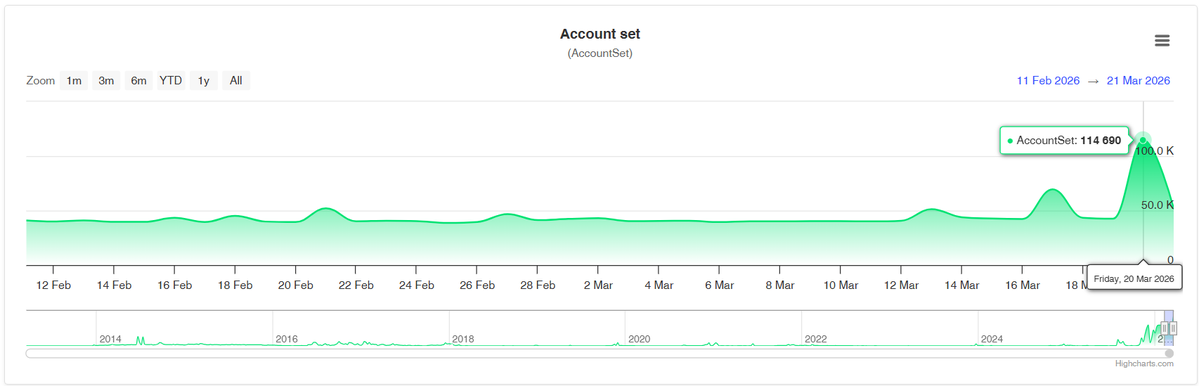Viewport: 1199px width, 386px height.
Task: Select the YTD zoom option
Action: tap(171, 80)
